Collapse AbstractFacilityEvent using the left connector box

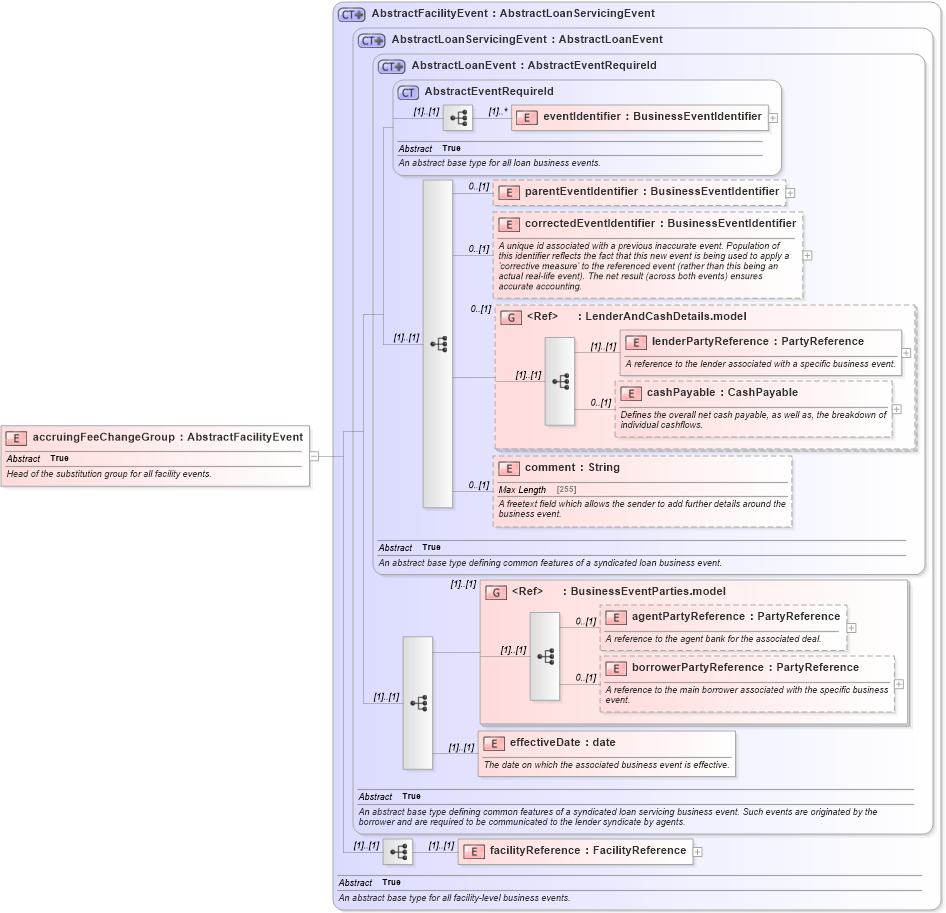[315, 455]
